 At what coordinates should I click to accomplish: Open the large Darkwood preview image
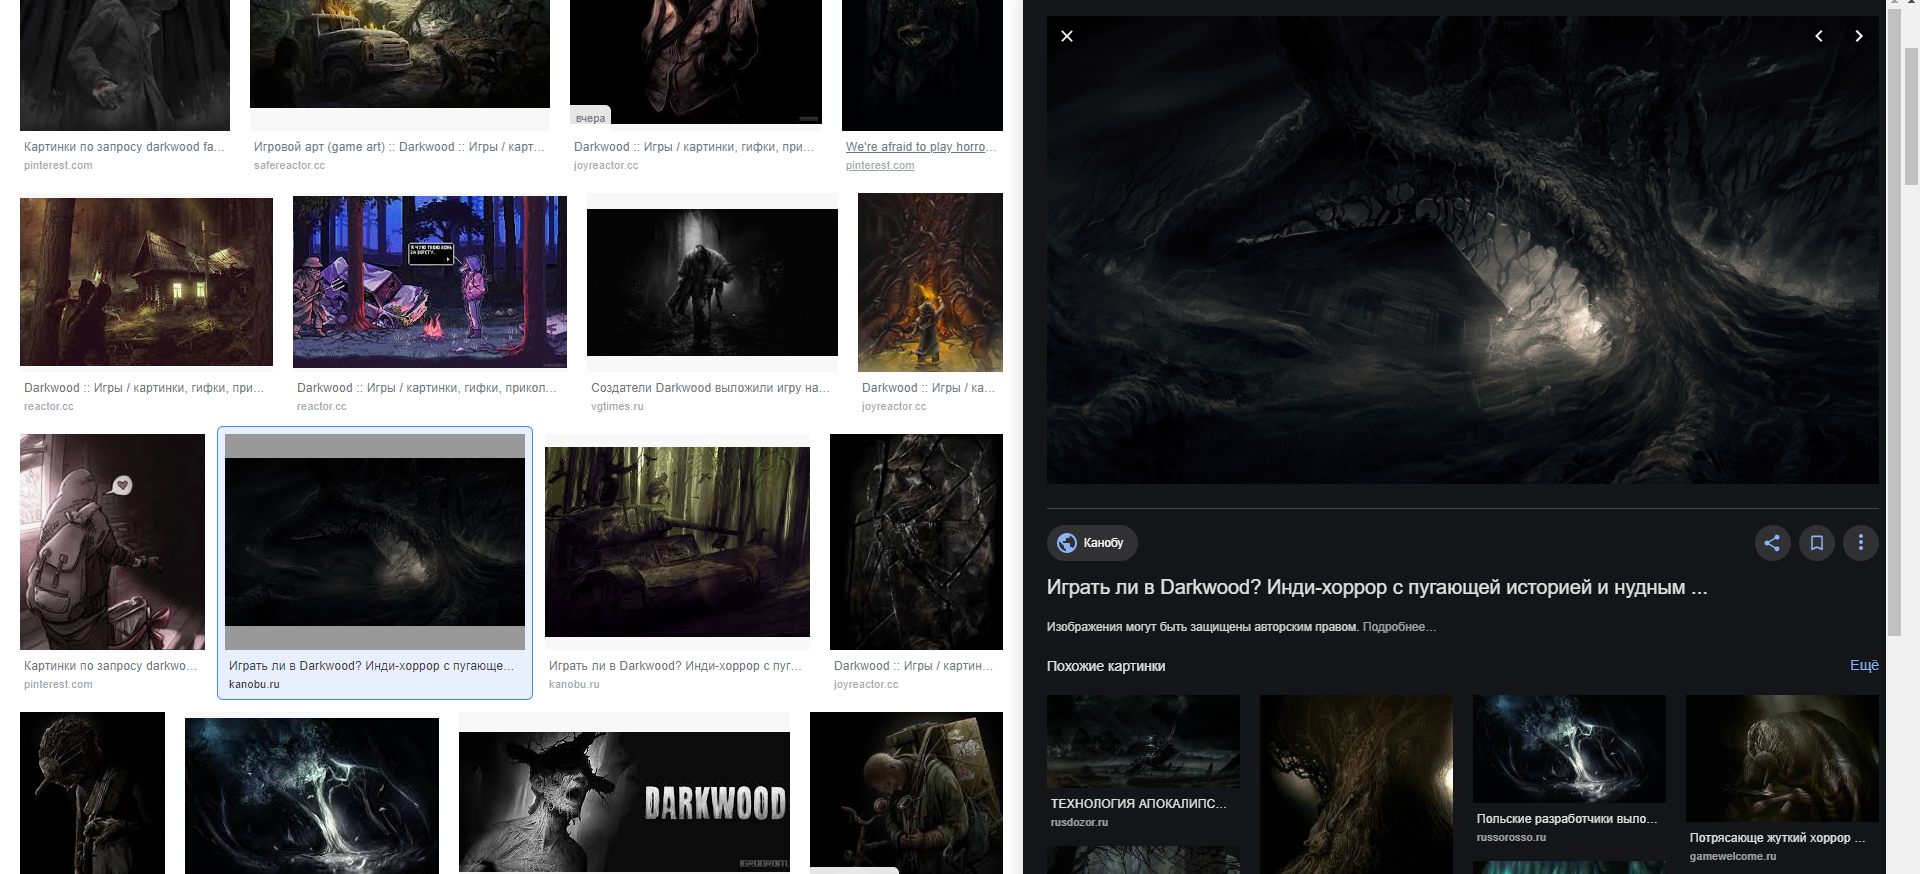pos(1463,250)
